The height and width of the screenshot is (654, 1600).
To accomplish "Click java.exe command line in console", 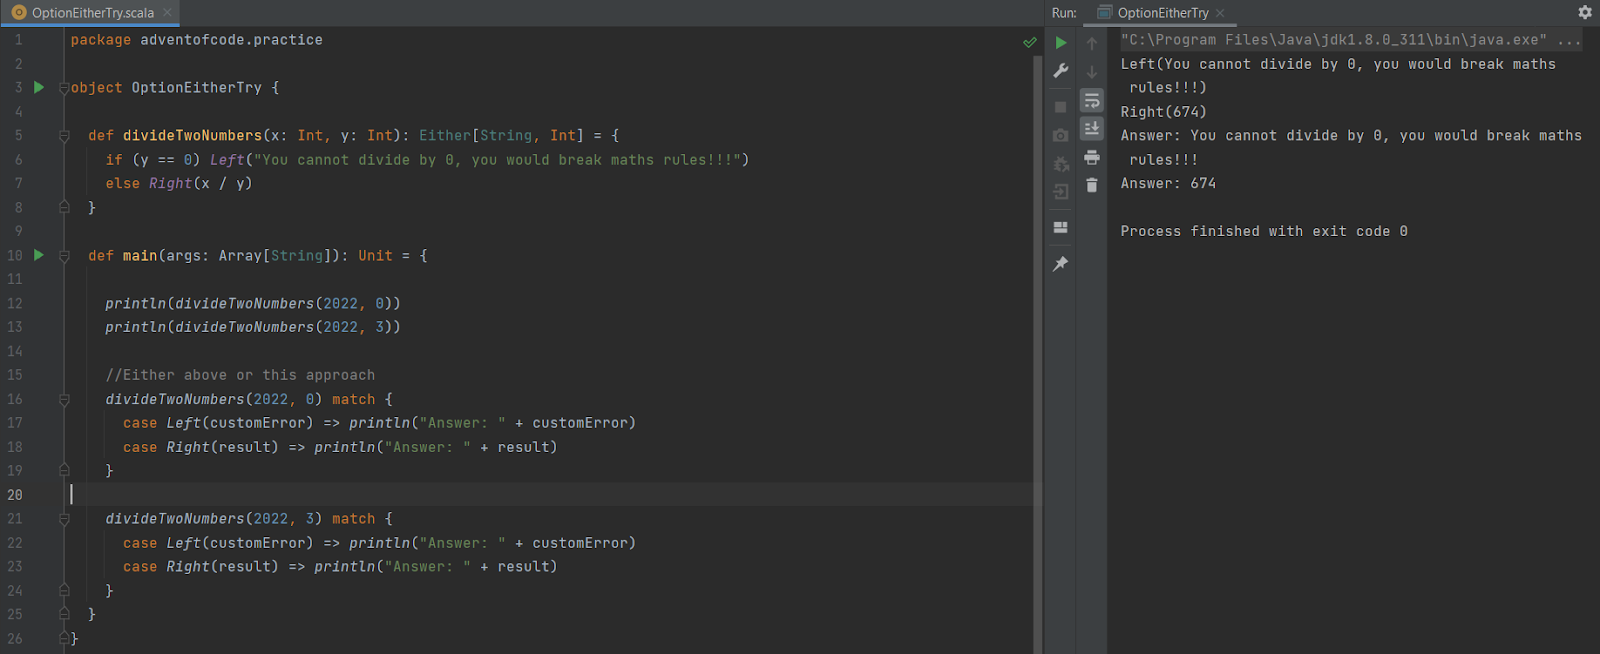I will [x=1351, y=40].
